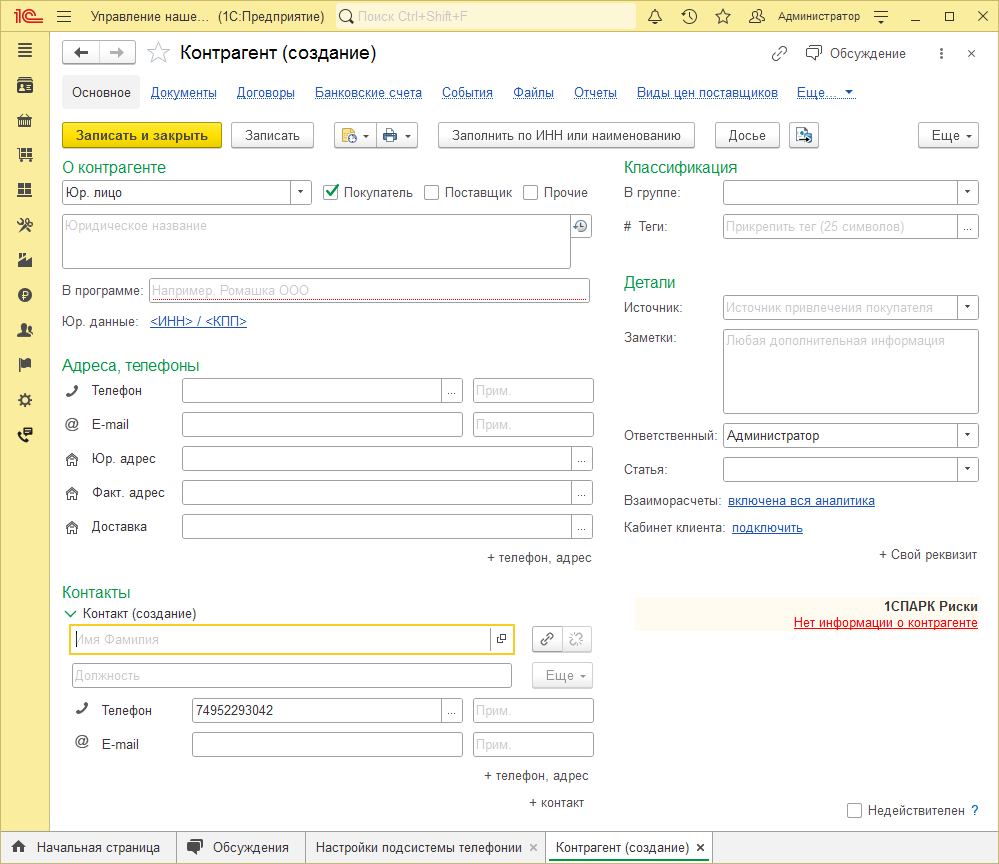Uncheck the Покупатель checkbox

[x=332, y=192]
